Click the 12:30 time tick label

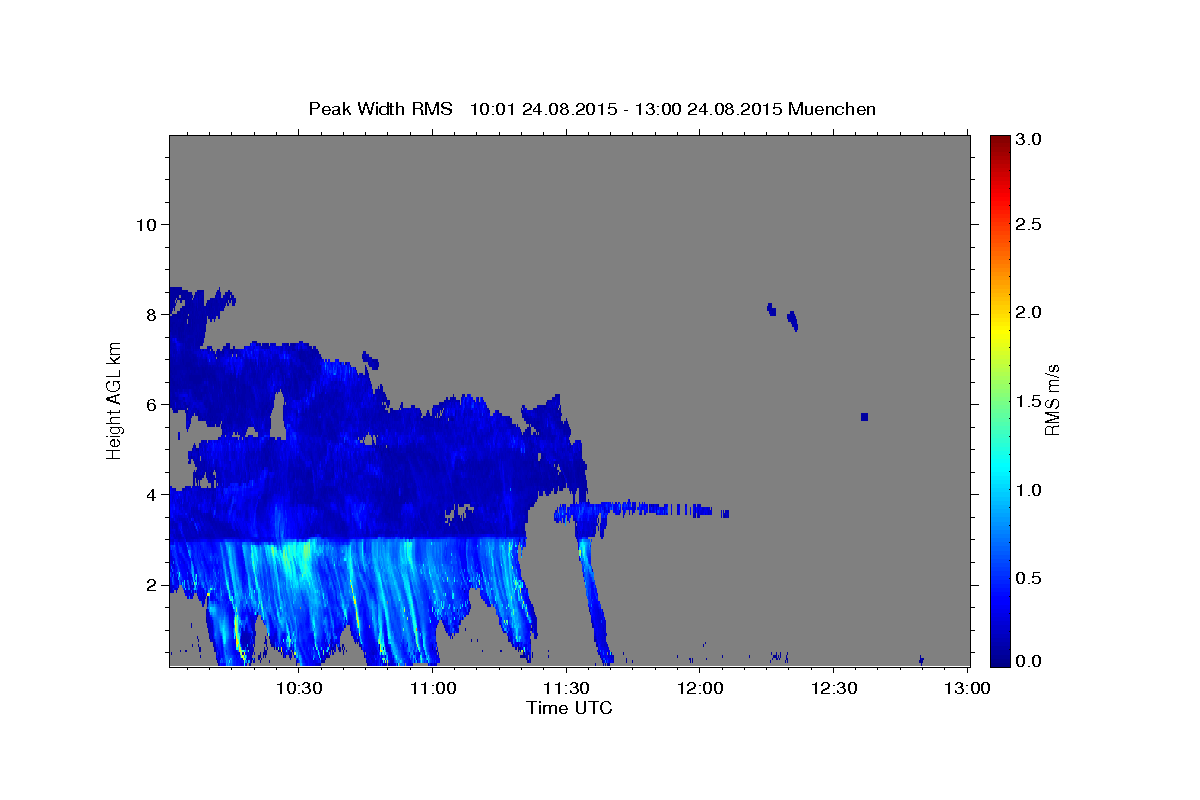coord(834,688)
